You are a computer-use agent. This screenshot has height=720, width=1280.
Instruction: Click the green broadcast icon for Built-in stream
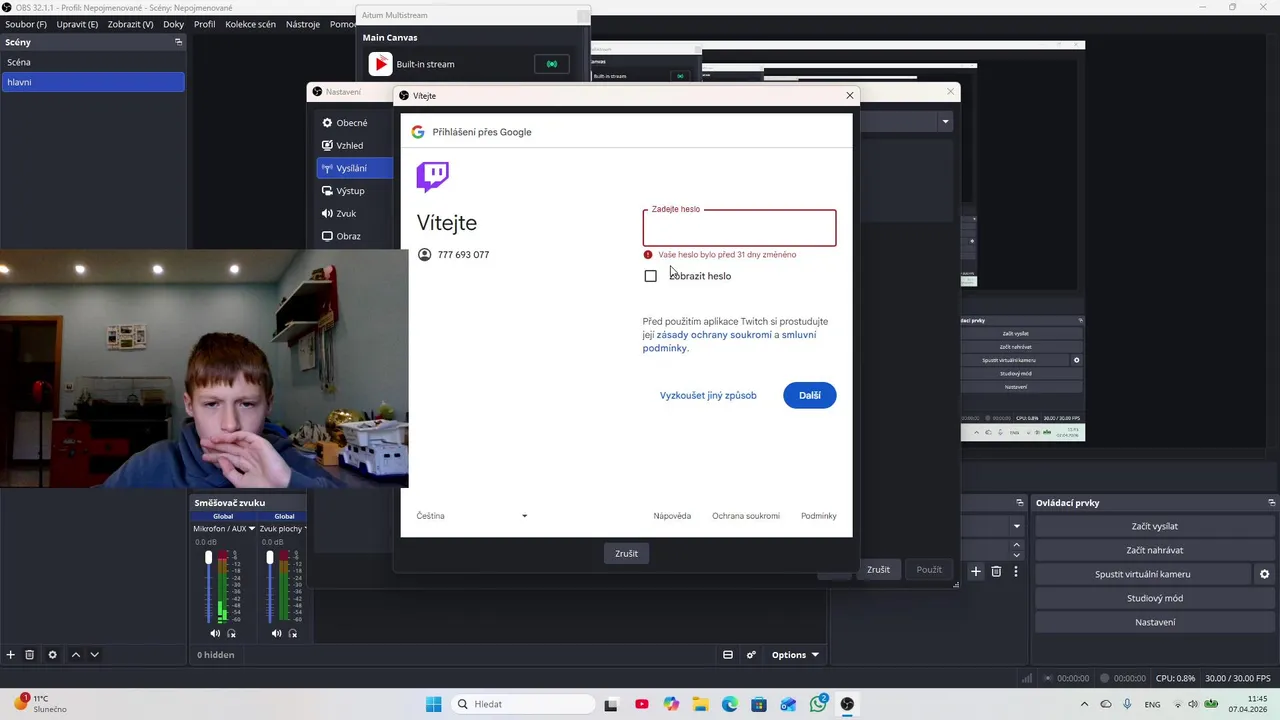tap(551, 64)
